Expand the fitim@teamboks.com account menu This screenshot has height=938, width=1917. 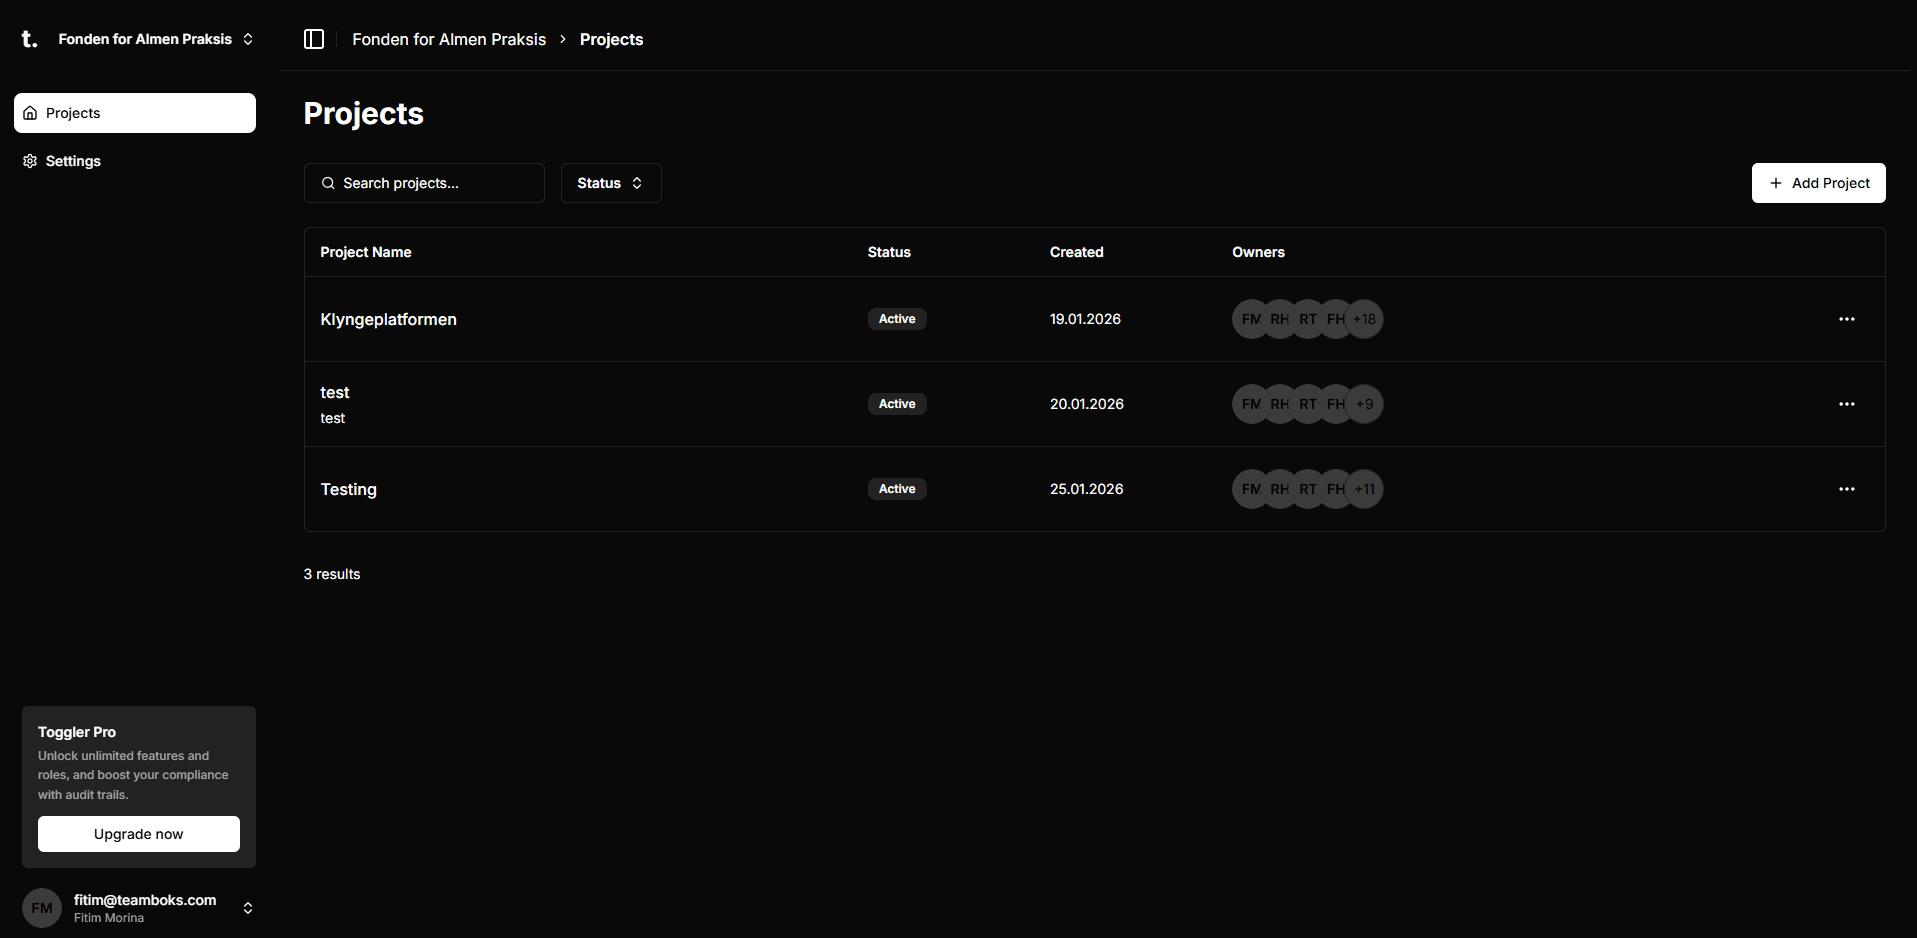click(247, 908)
